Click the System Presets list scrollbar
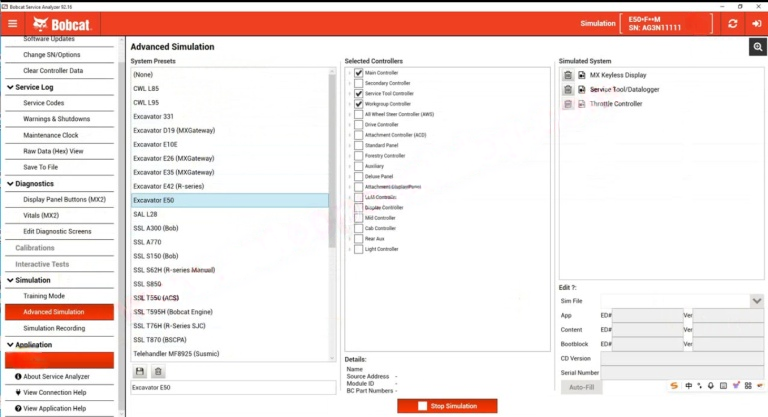The width and height of the screenshot is (768, 417). point(333,160)
